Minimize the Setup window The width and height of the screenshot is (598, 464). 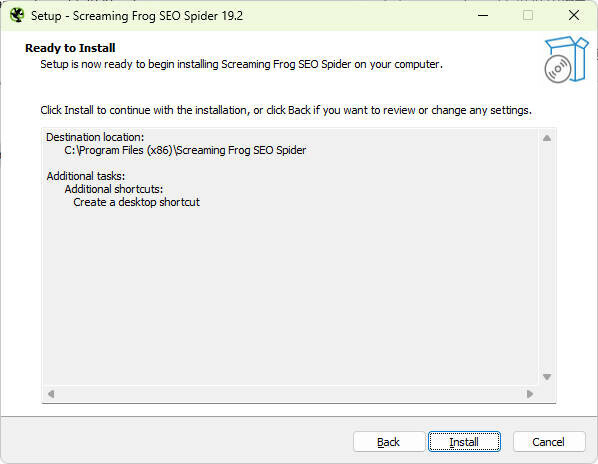[483, 16]
